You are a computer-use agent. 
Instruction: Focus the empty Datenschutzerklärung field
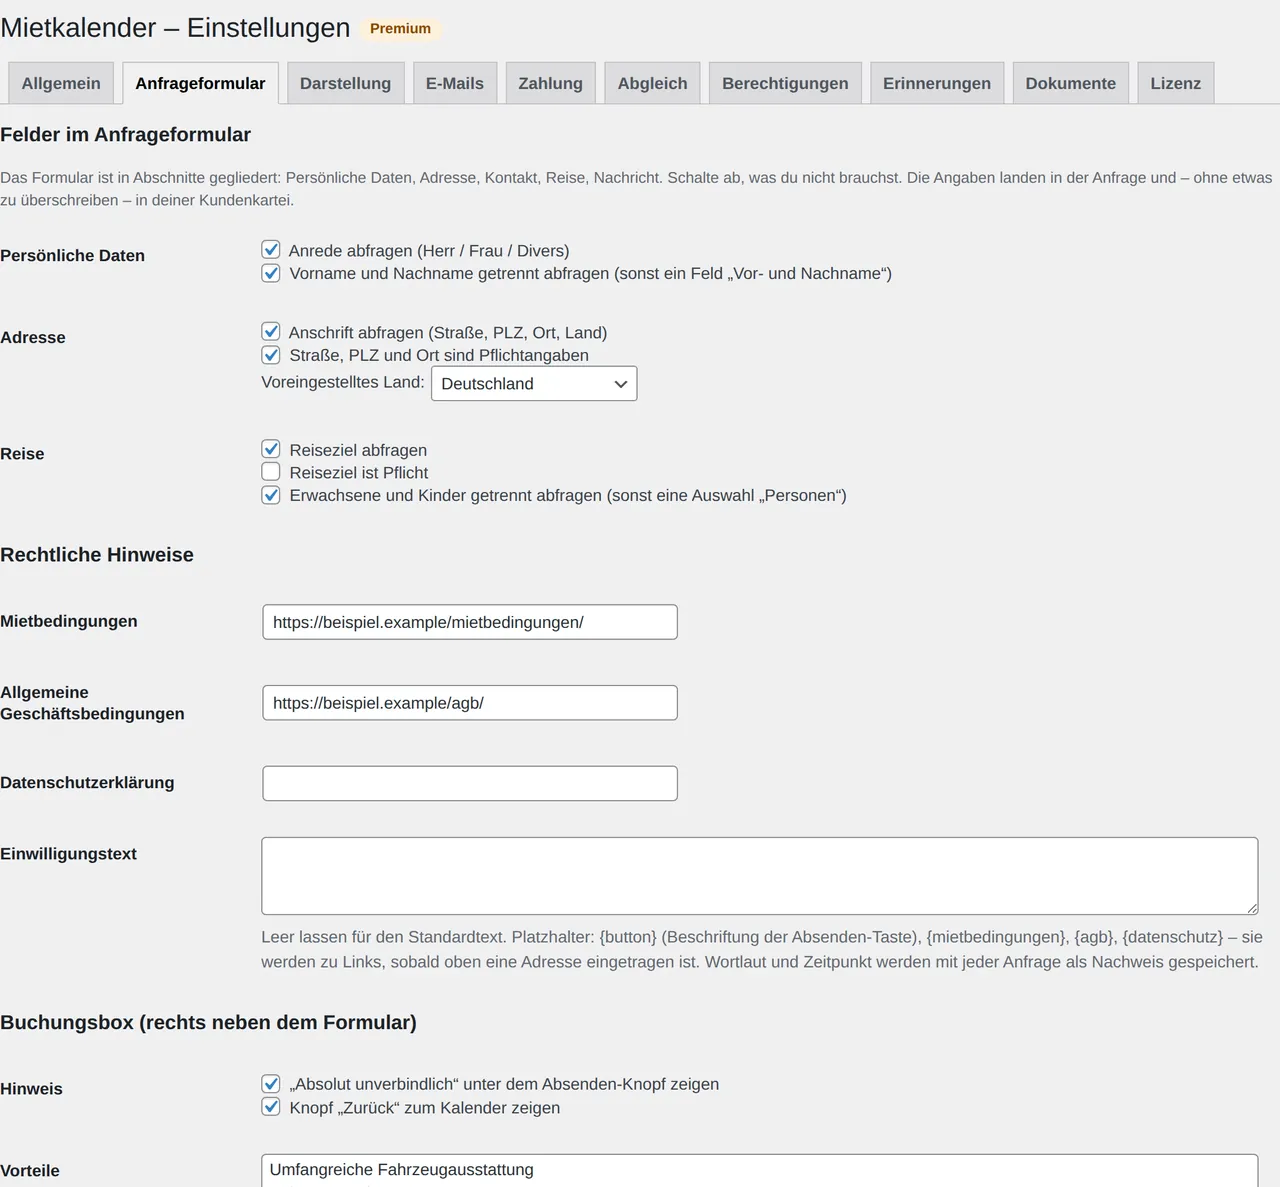click(x=470, y=784)
